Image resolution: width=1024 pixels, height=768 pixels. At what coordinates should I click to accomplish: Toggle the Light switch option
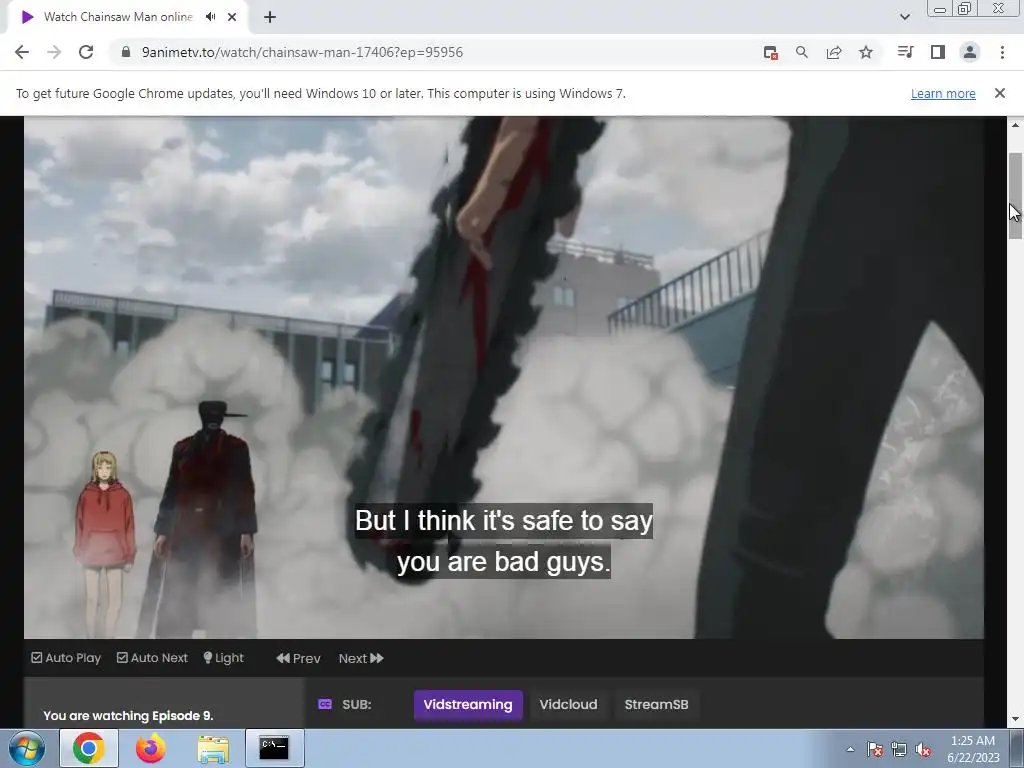point(223,658)
